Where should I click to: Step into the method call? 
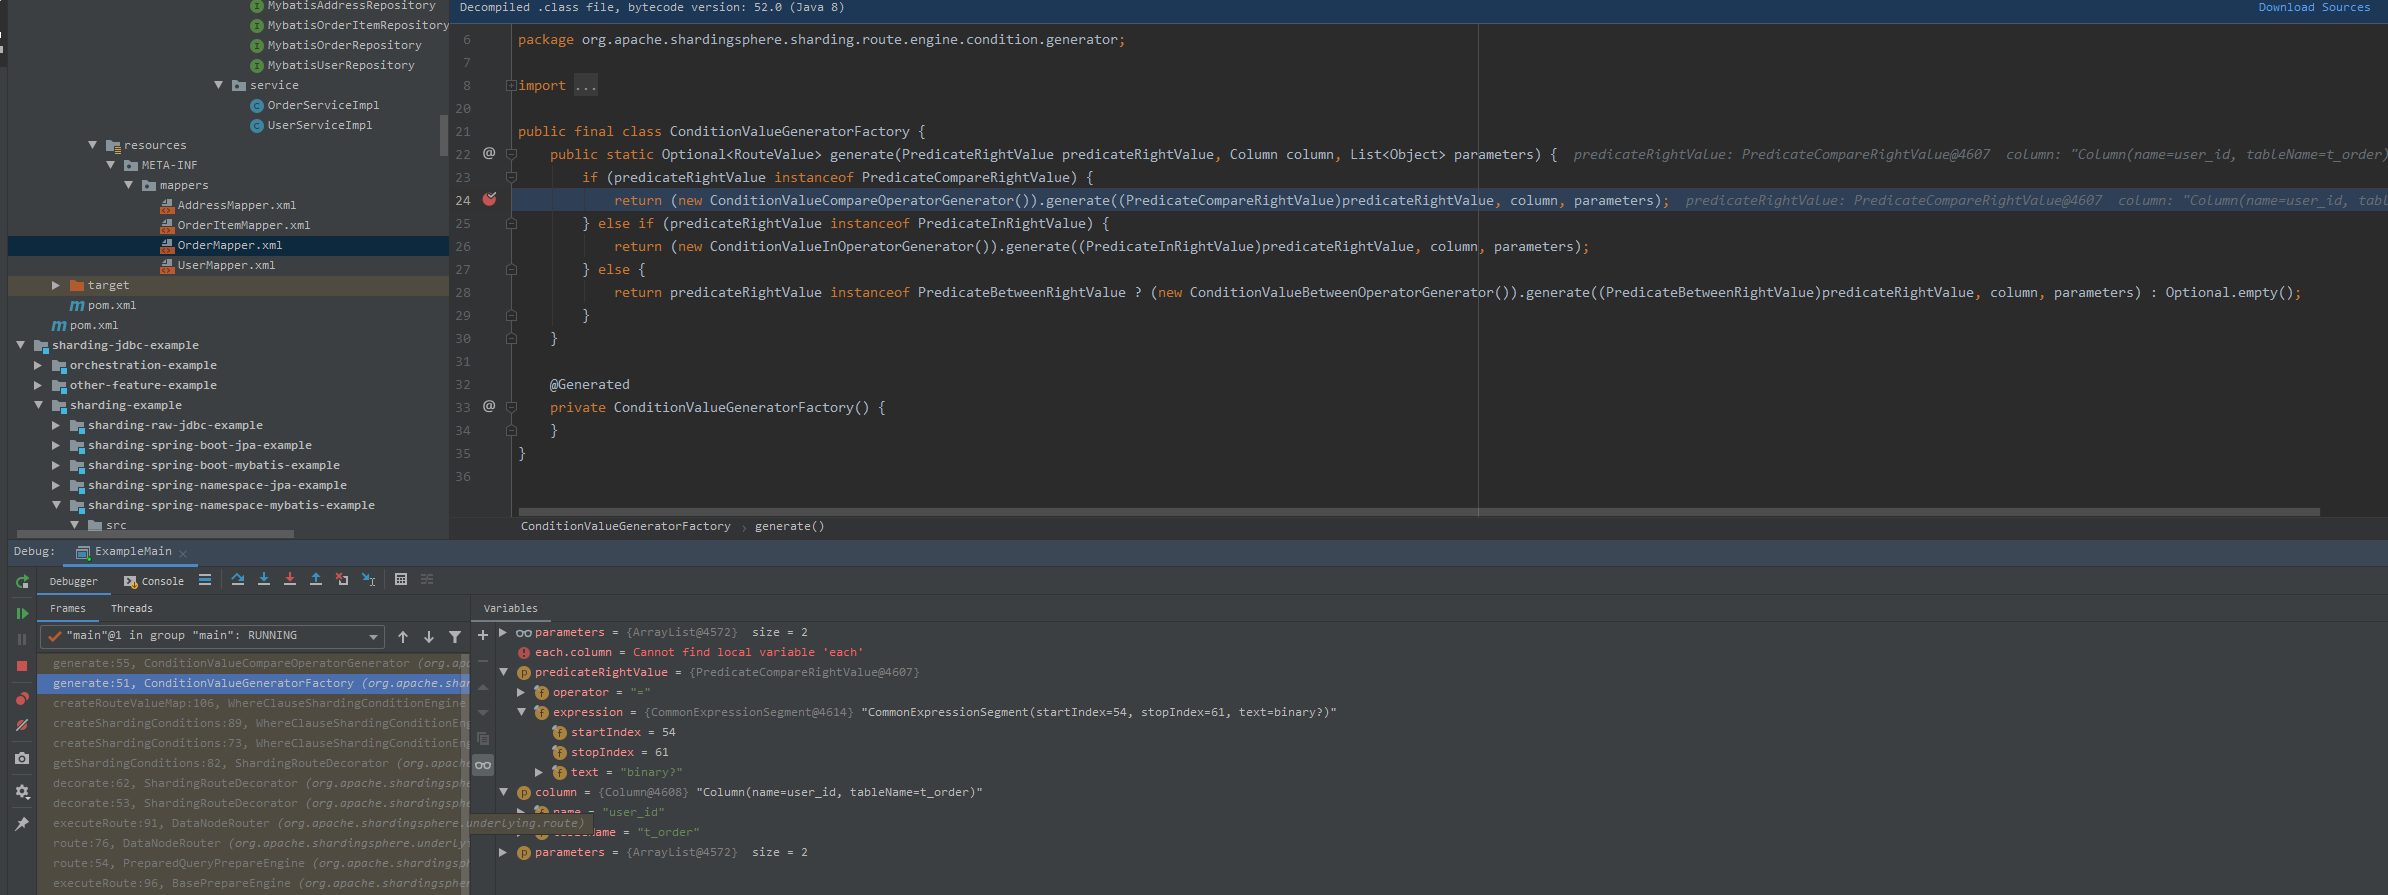tap(264, 579)
